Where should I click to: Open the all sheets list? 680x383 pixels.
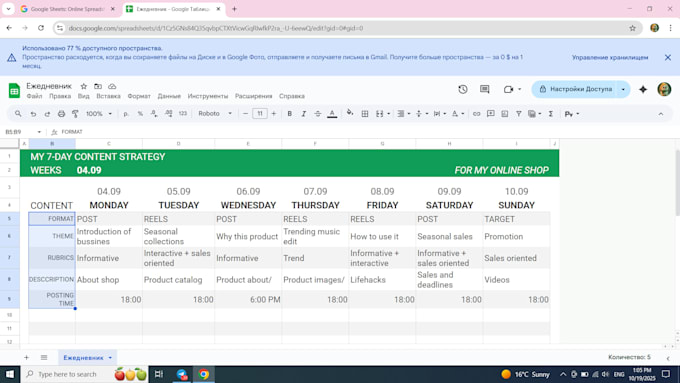tap(44, 357)
